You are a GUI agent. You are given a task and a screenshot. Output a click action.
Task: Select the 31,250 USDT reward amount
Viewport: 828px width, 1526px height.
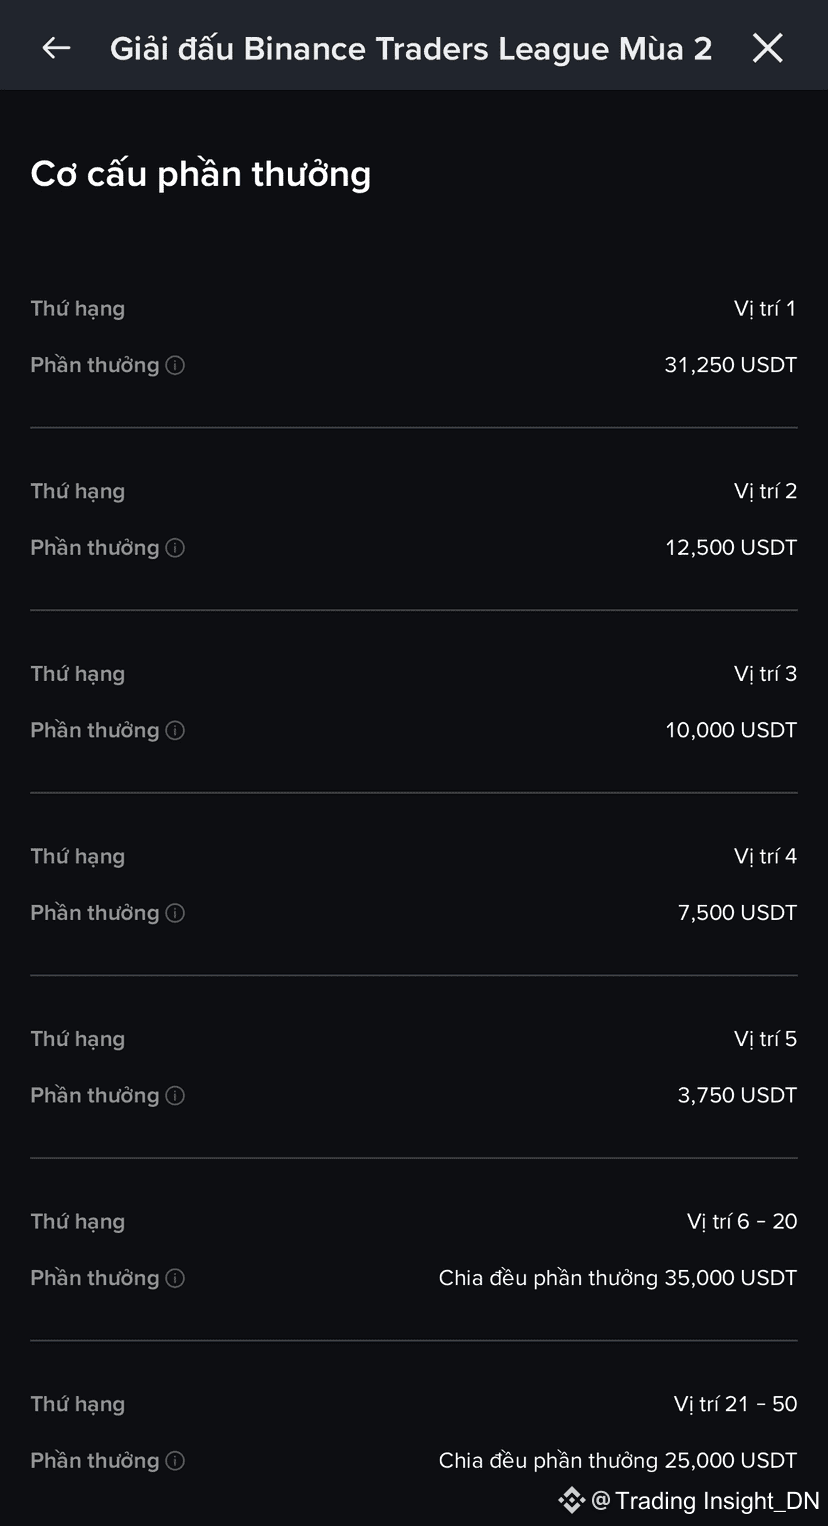click(x=731, y=365)
